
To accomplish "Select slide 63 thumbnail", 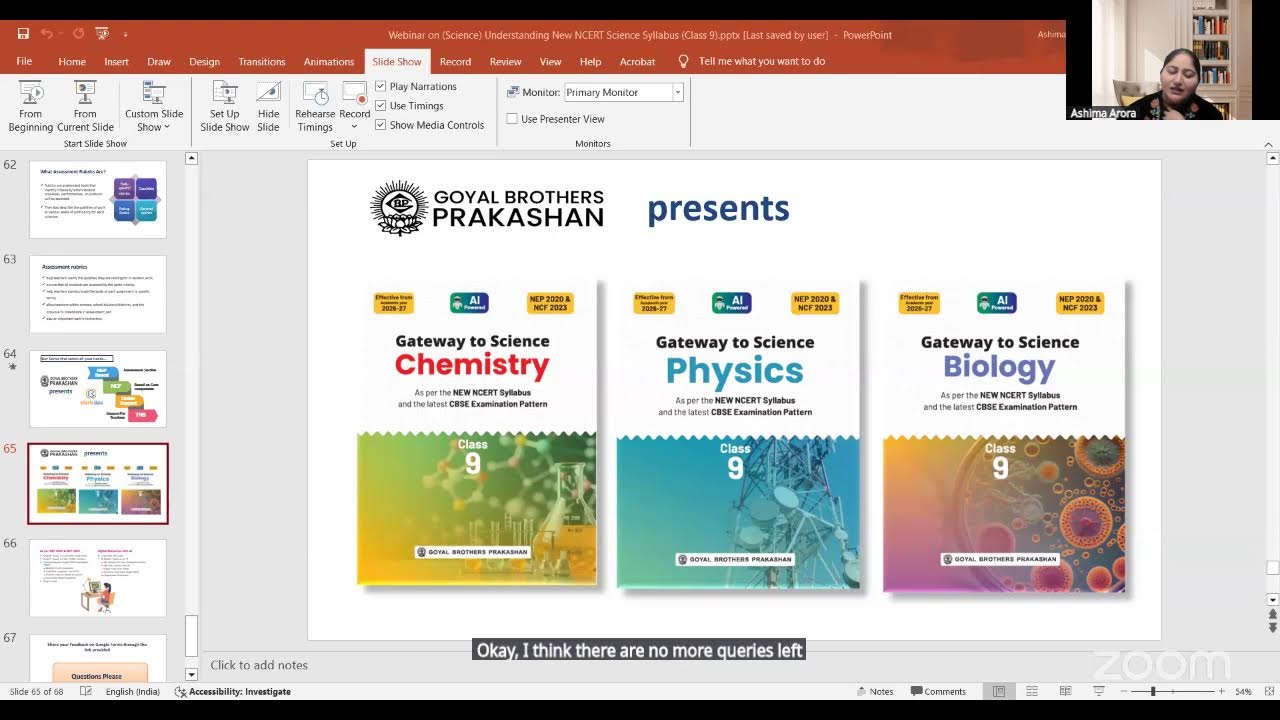I will (98, 294).
